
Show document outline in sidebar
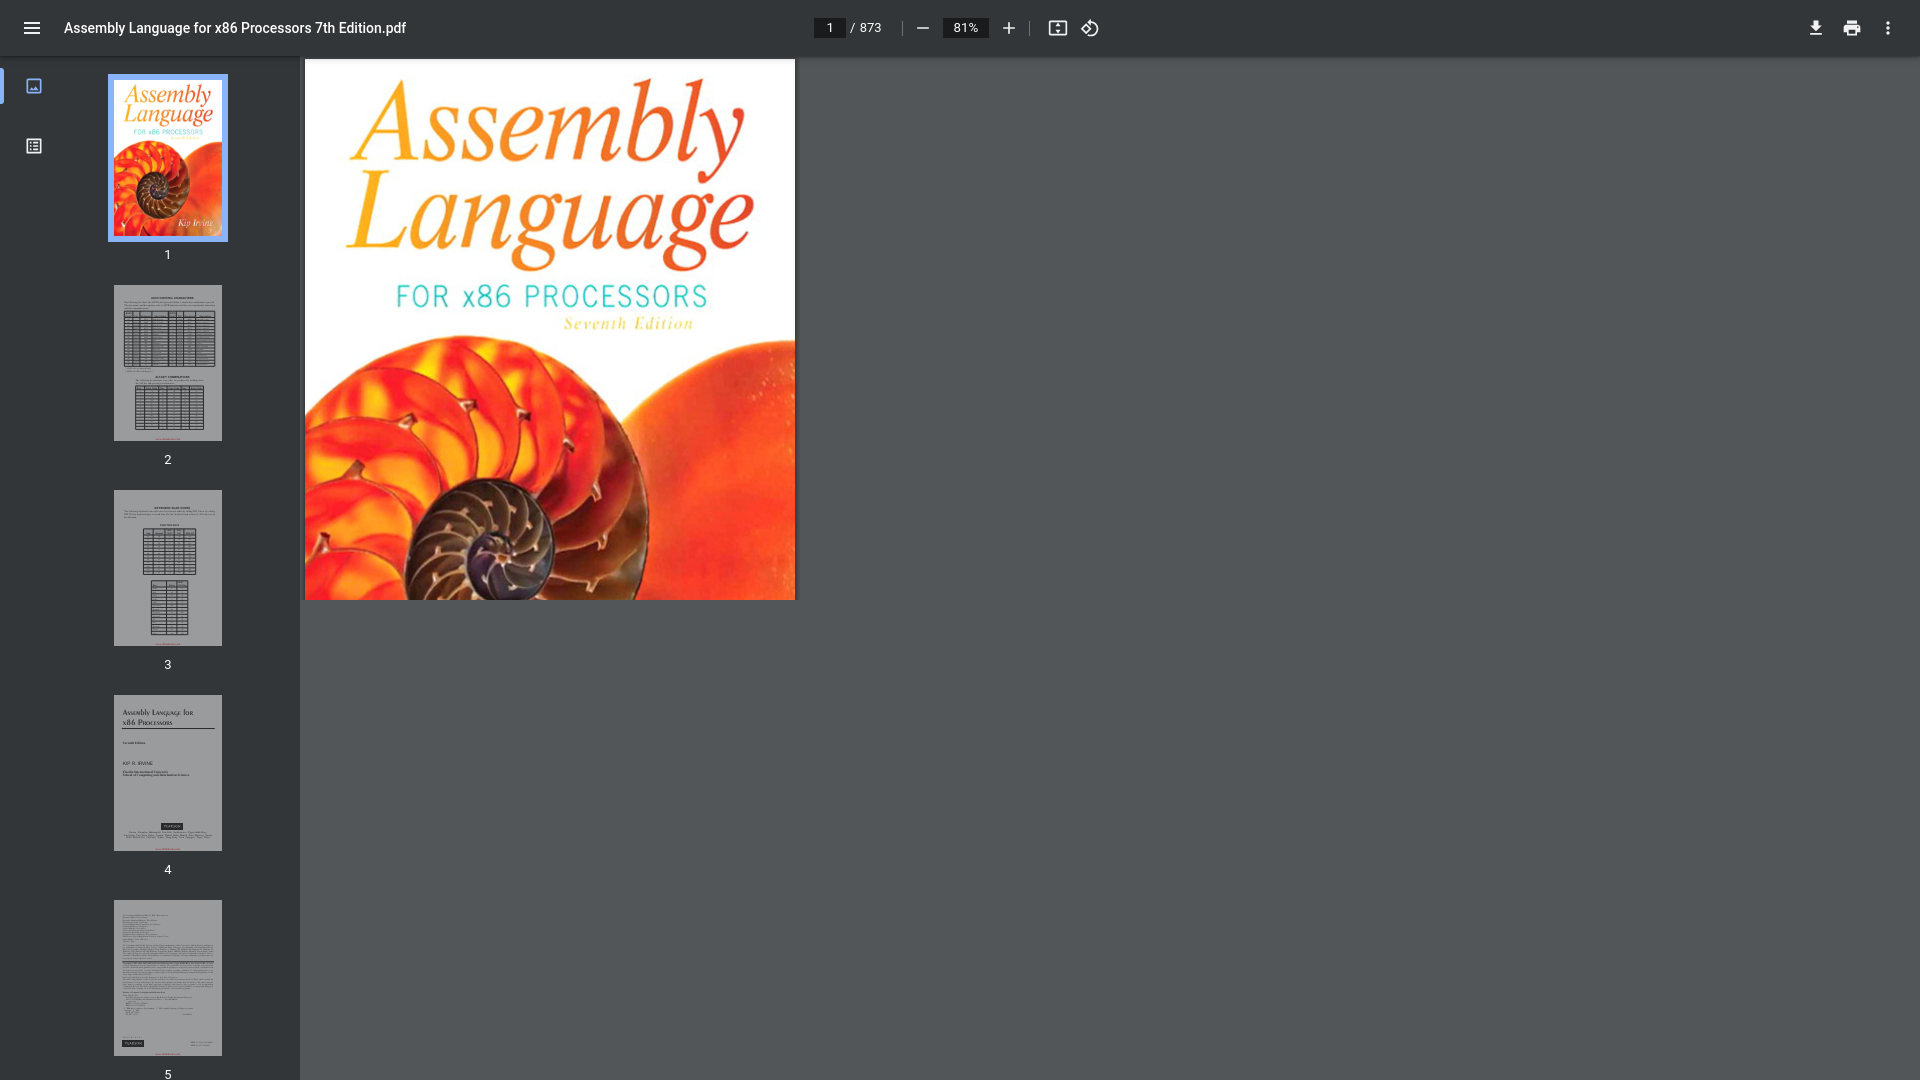coord(34,146)
